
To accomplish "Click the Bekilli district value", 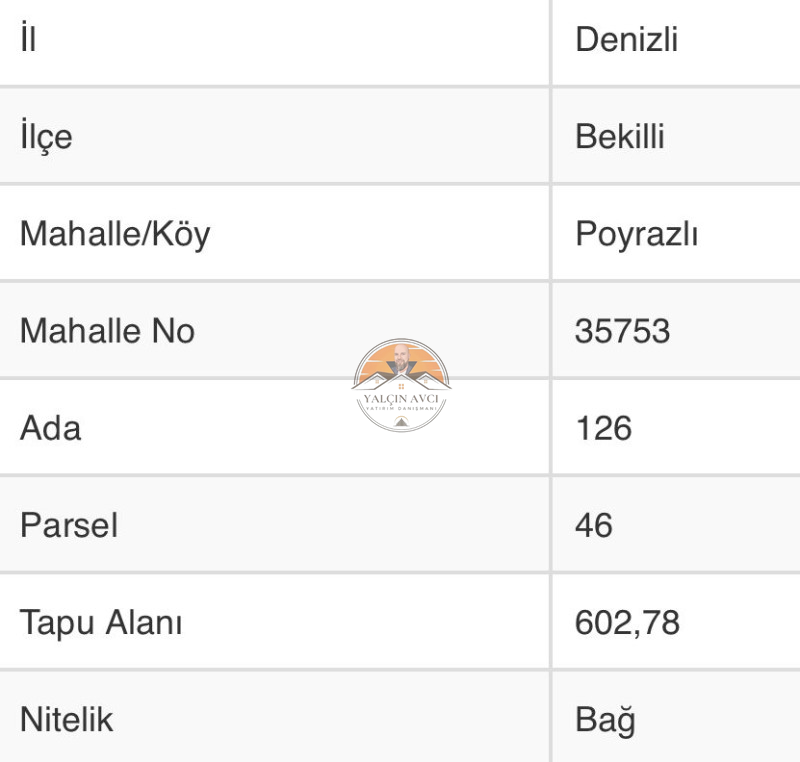I will [620, 137].
